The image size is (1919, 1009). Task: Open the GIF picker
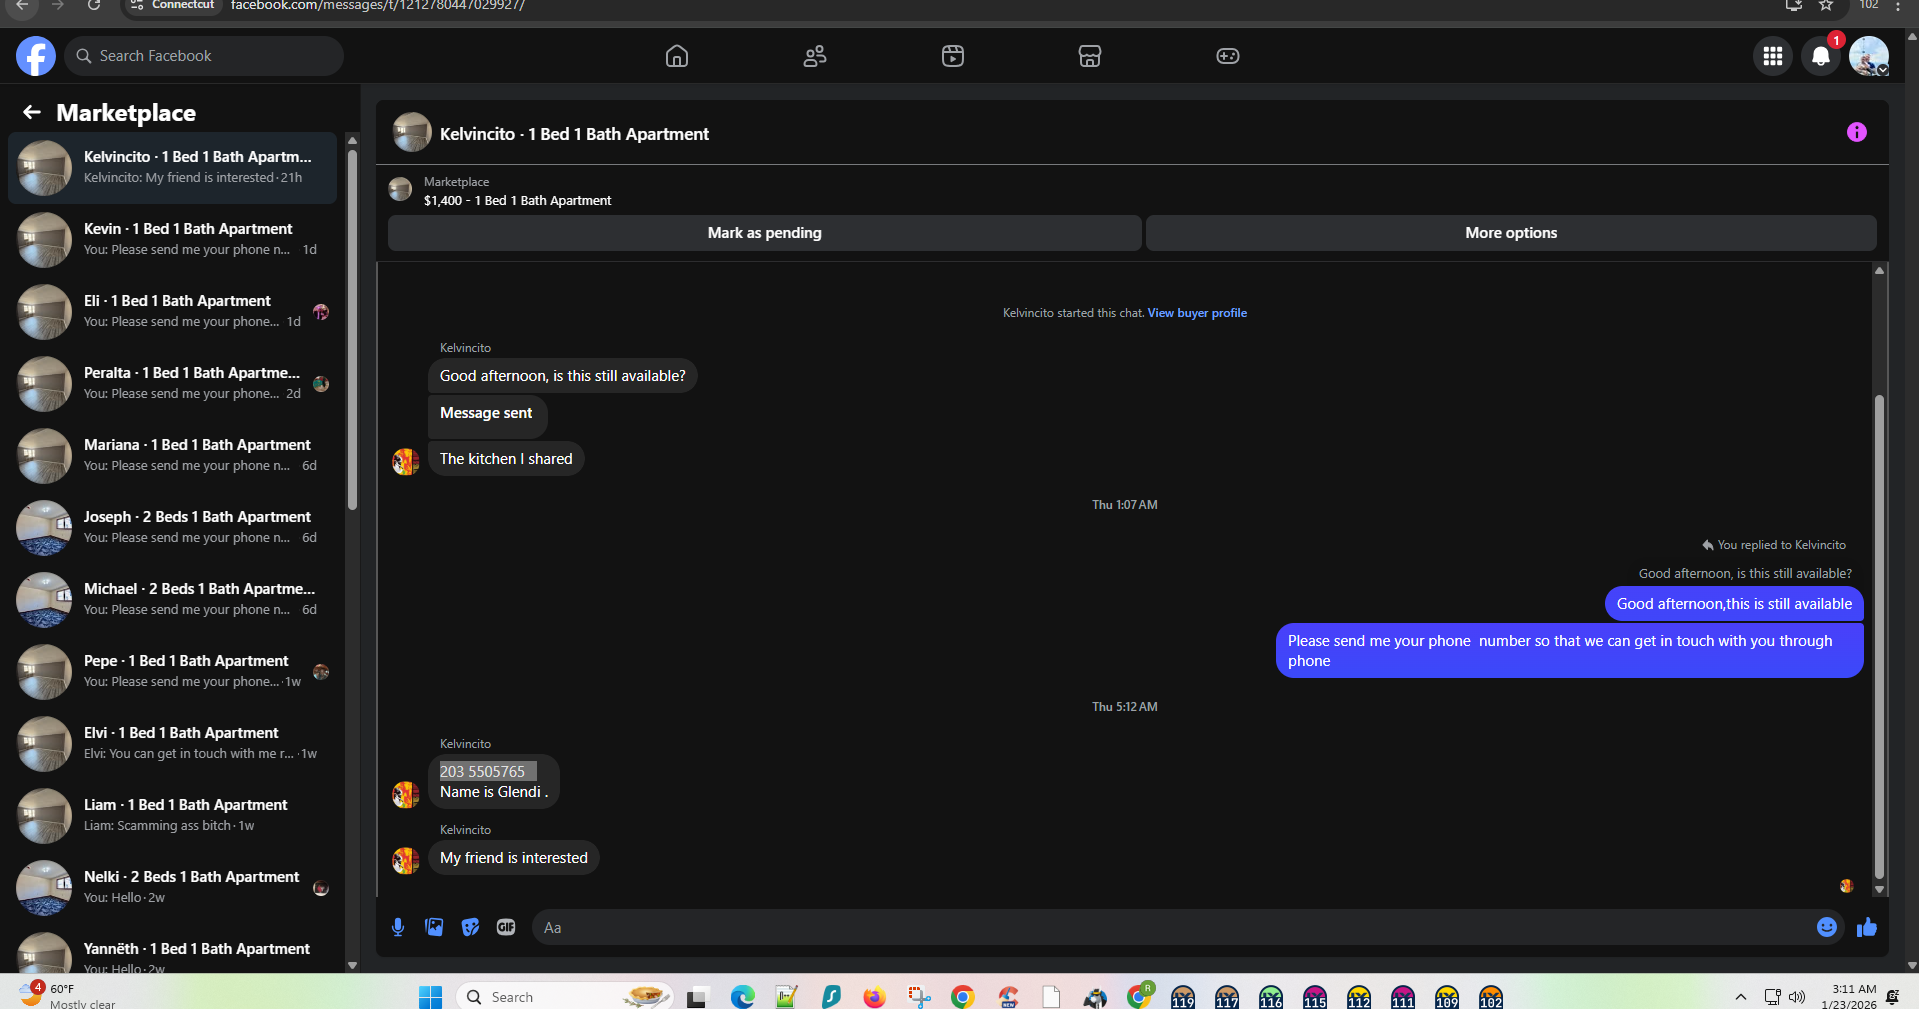(x=506, y=927)
